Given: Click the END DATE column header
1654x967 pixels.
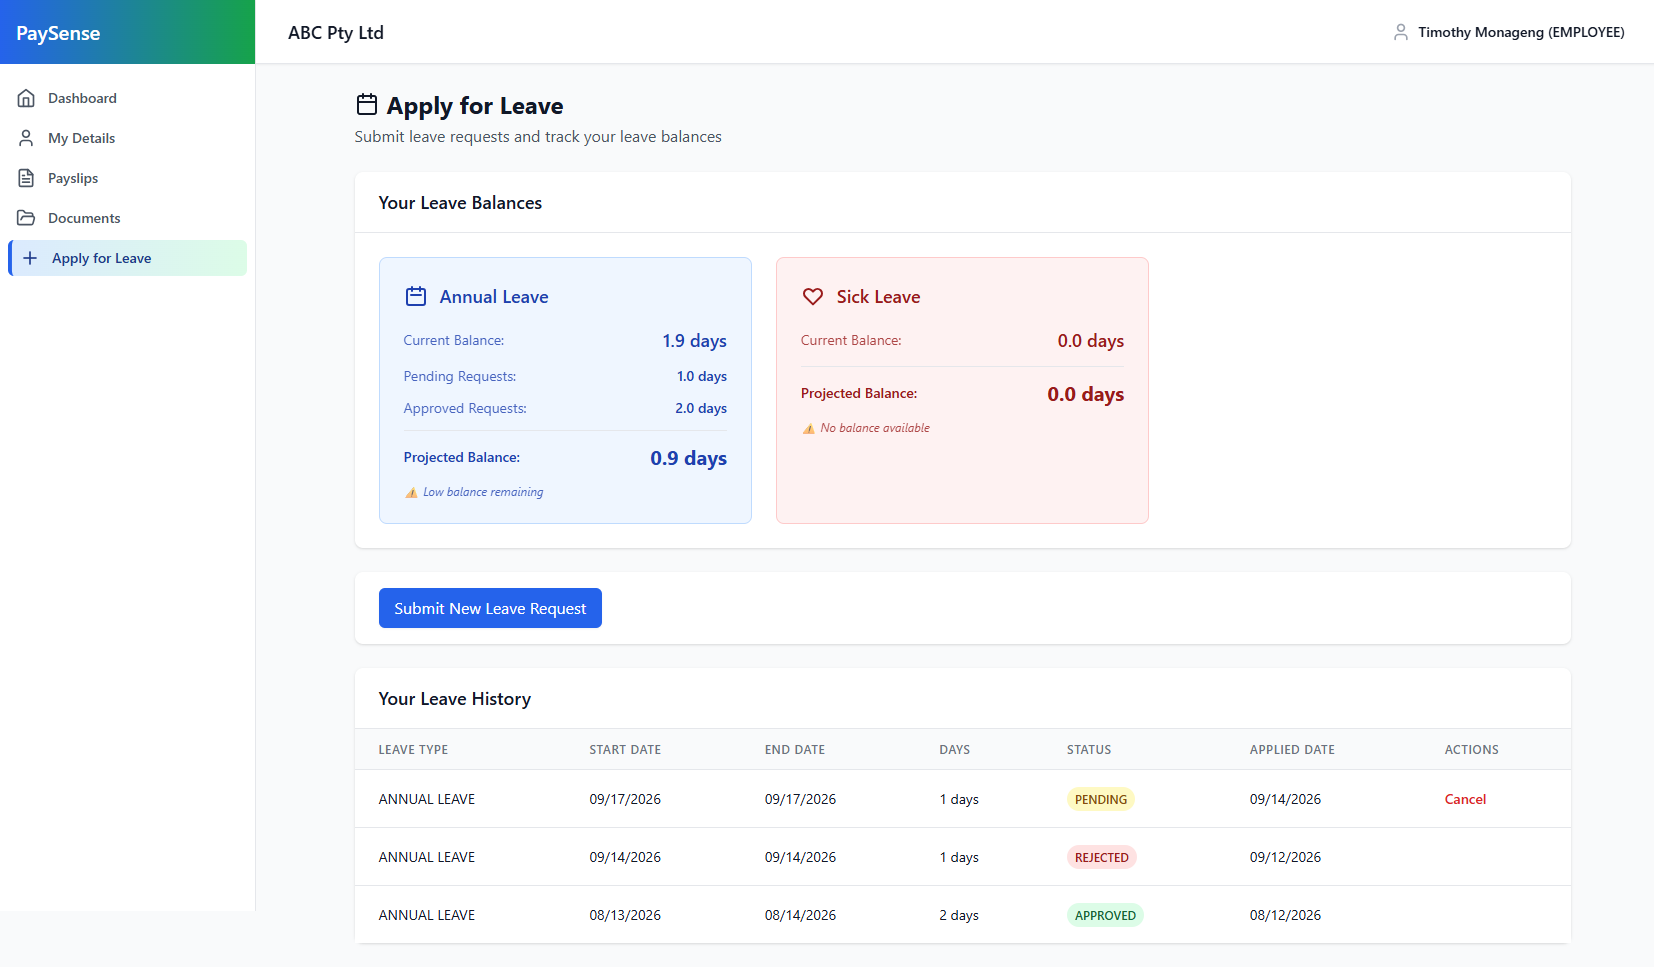Looking at the screenshot, I should tap(795, 749).
